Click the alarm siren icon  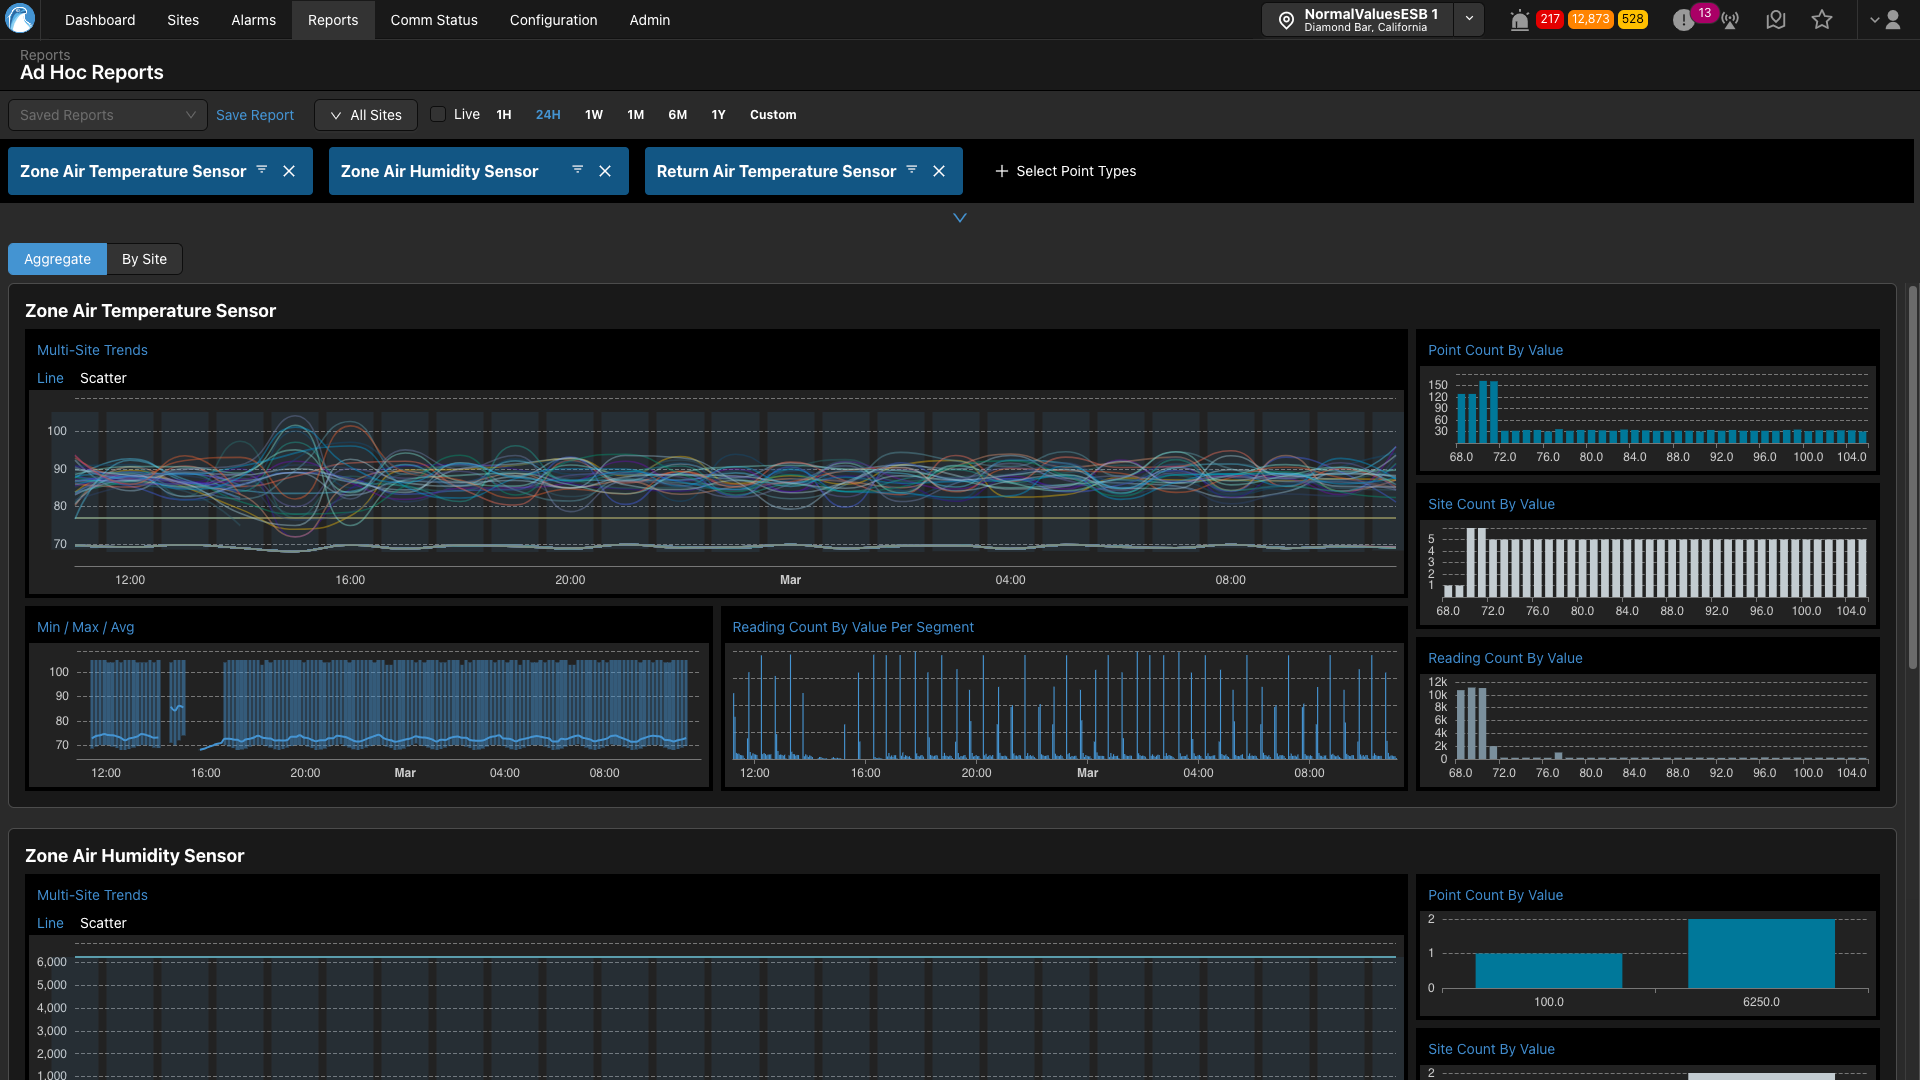tap(1519, 20)
